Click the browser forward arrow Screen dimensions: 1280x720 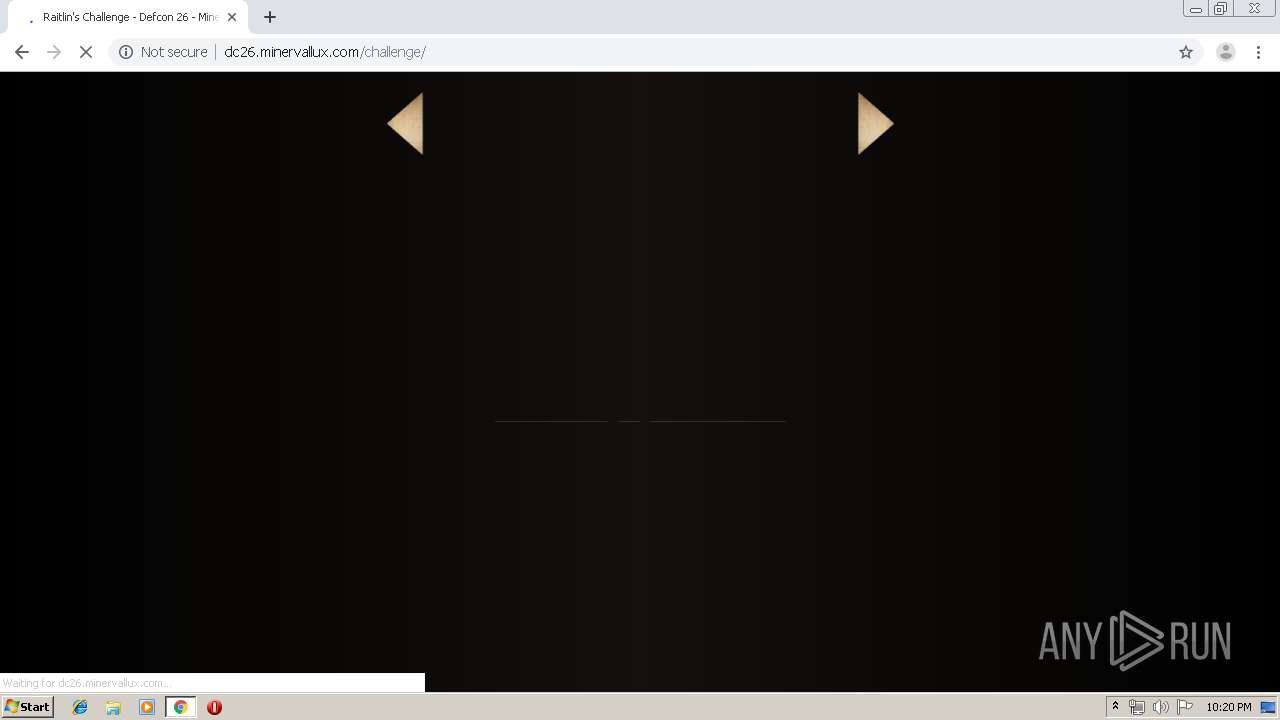click(54, 52)
